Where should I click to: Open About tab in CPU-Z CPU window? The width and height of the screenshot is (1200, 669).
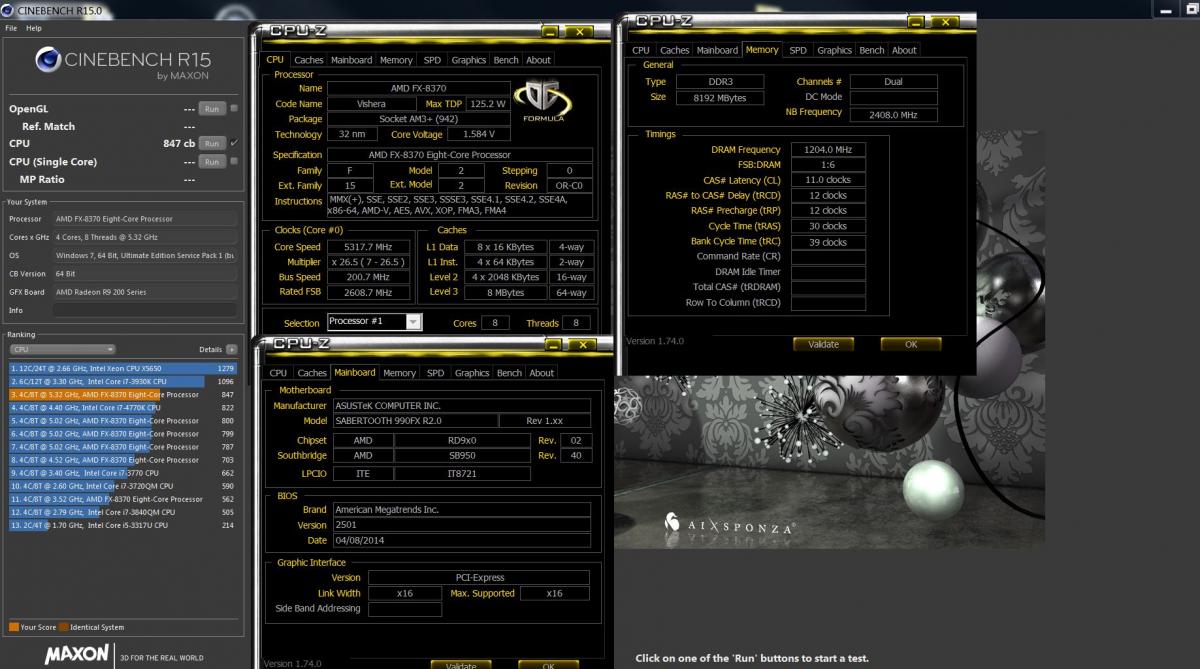(539, 60)
